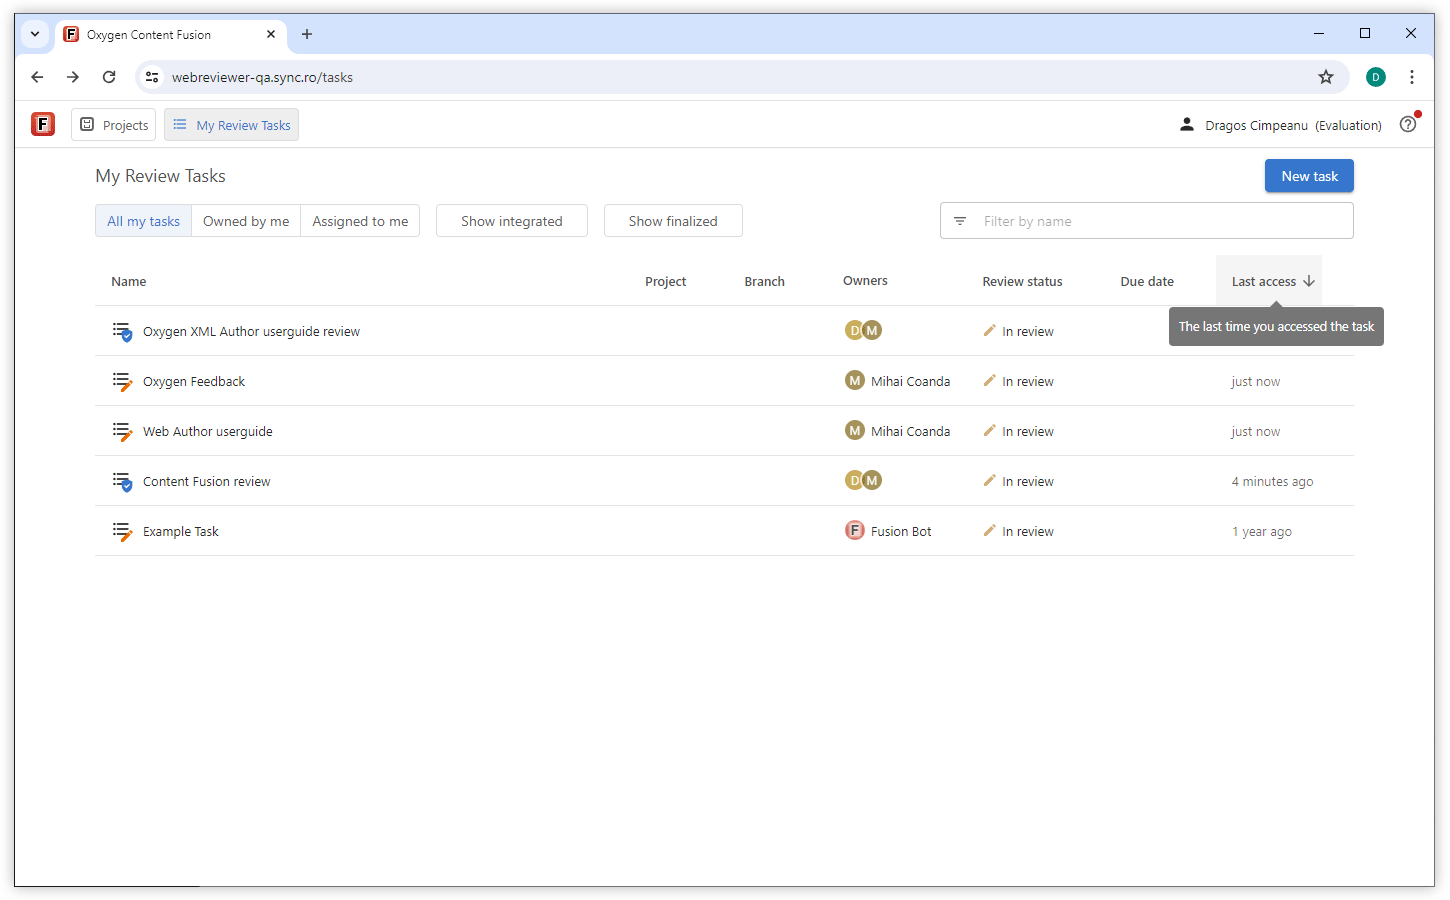Click the pencil status icon for Oxygen Feedback
The width and height of the screenshot is (1450, 900).
[x=989, y=380]
